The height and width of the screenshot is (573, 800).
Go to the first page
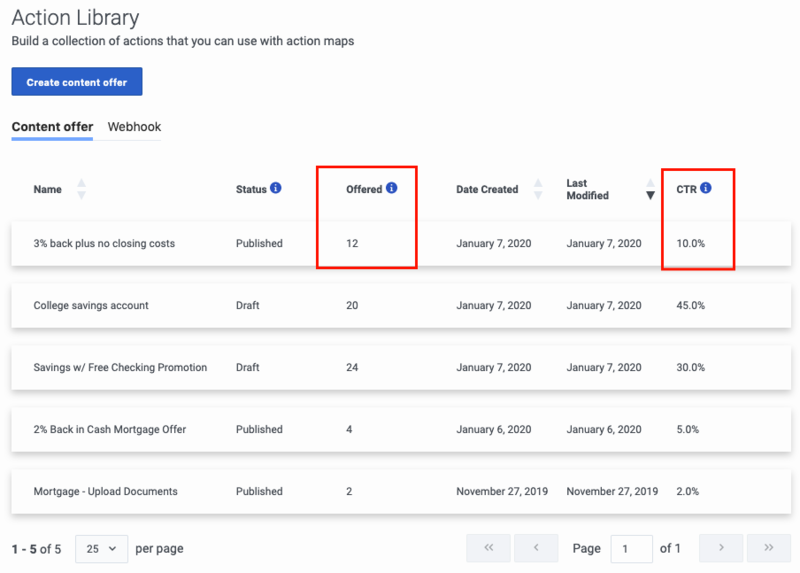coord(488,548)
